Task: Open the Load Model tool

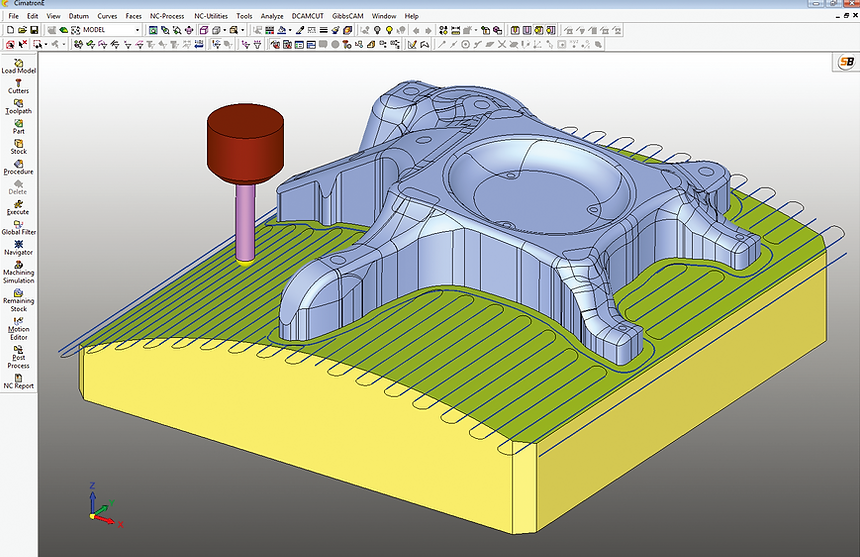Action: pos(18,64)
